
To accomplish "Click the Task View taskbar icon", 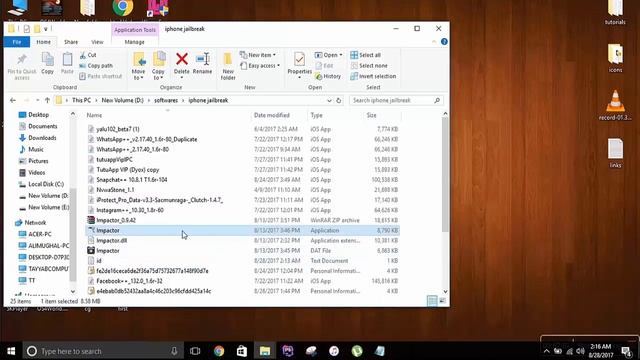I will click(x=195, y=351).
